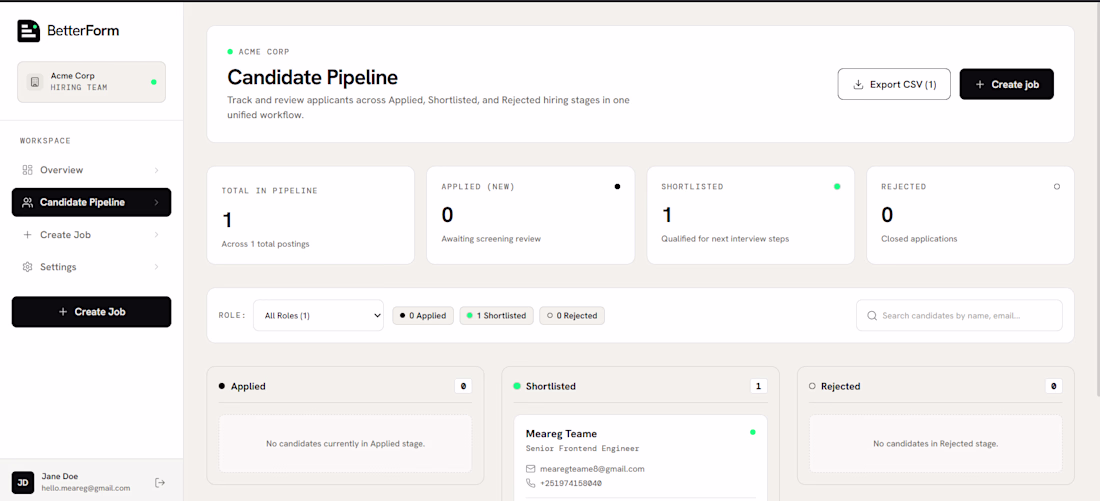Click the green status dot in the Acme Corp team box
The image size is (1100, 501).
pos(154,82)
